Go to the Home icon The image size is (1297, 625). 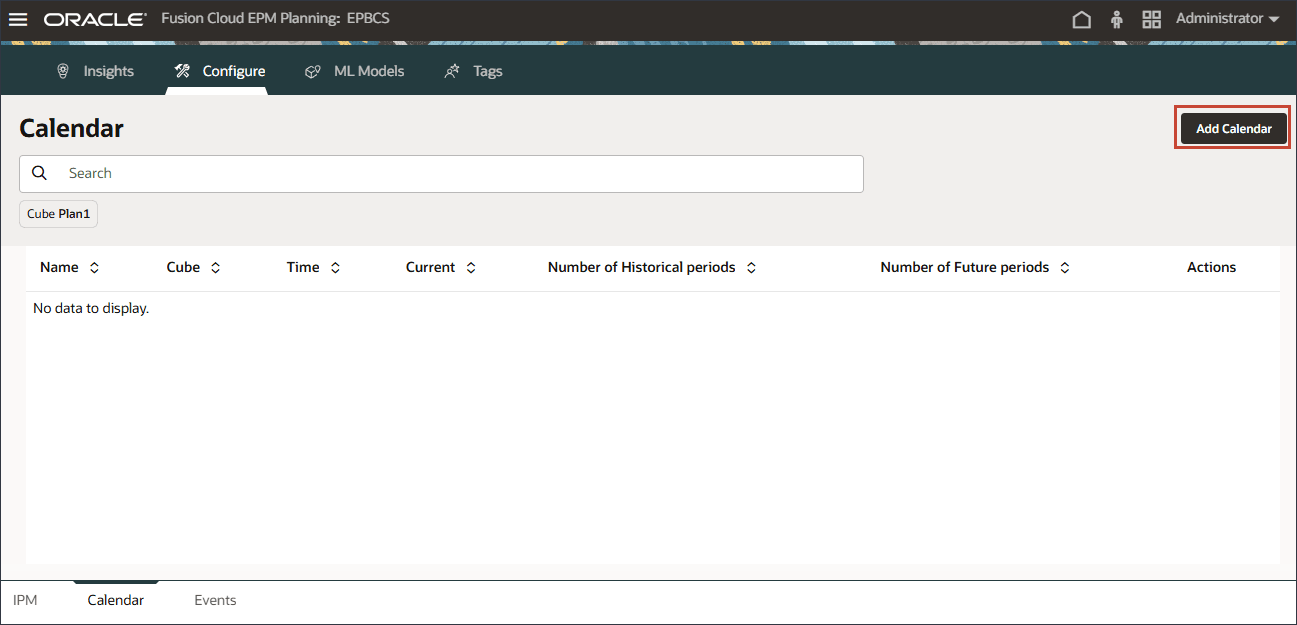1081,19
